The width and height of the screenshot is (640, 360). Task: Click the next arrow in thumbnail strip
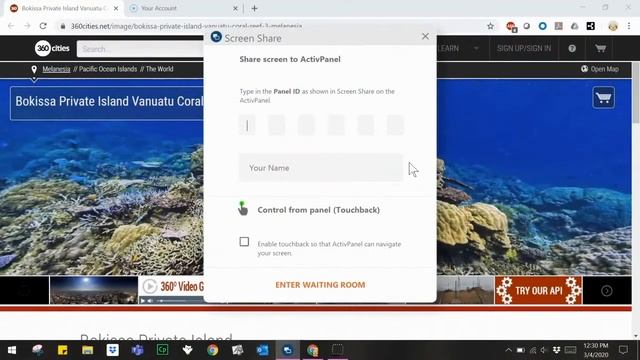(x=607, y=291)
